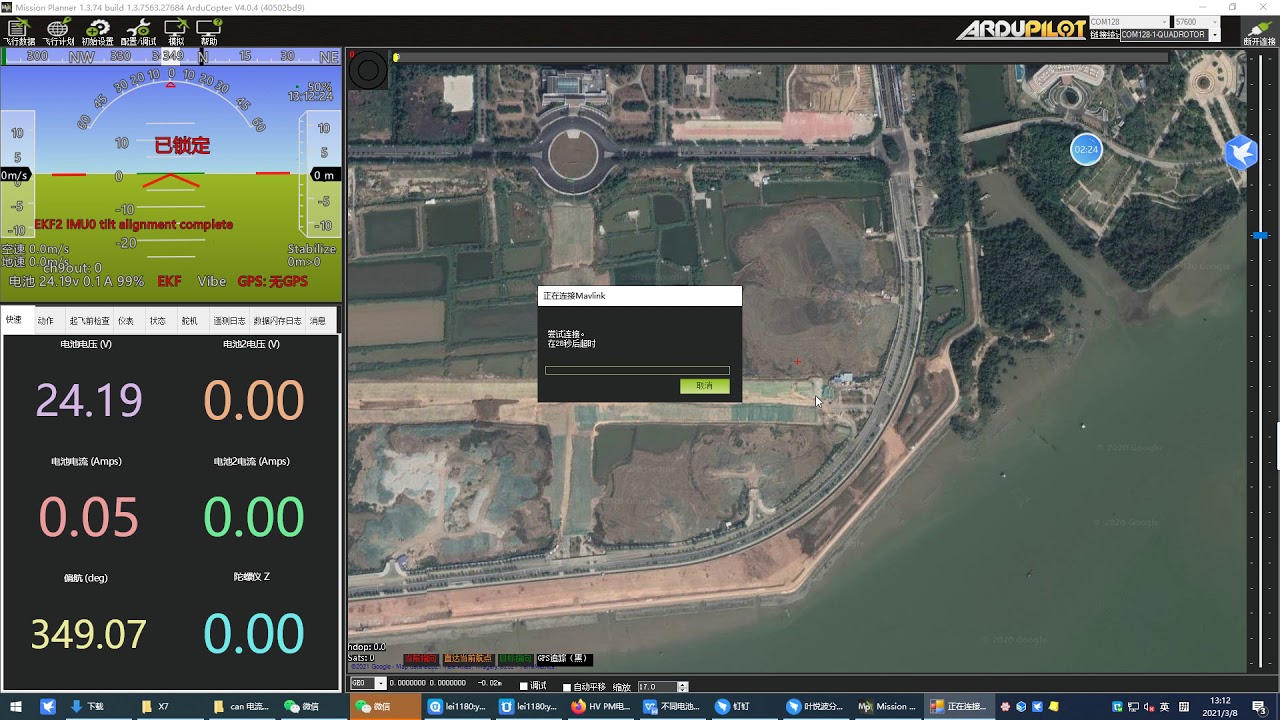This screenshot has height=720, width=1280.
Task: Open the Mission Planner taskbar item
Action: pos(887,706)
